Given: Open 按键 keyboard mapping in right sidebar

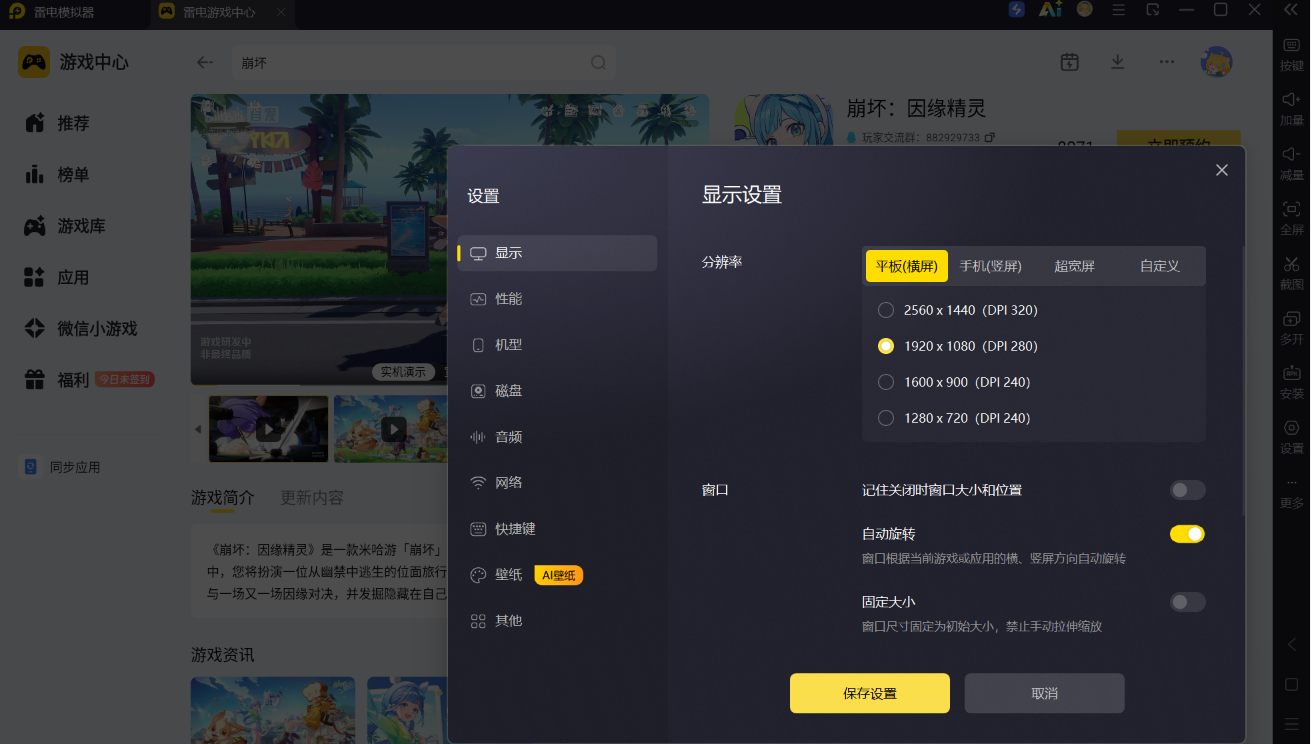Looking at the screenshot, I should tap(1291, 53).
